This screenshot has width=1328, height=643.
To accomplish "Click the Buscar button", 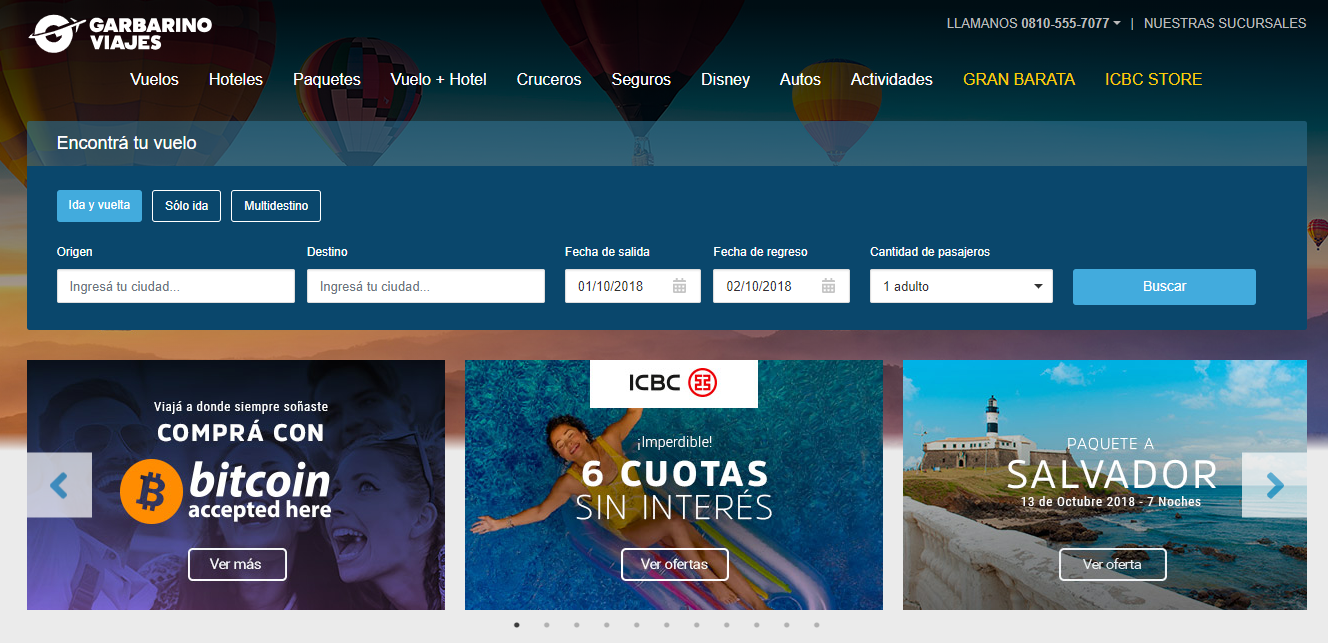I will [x=1164, y=286].
